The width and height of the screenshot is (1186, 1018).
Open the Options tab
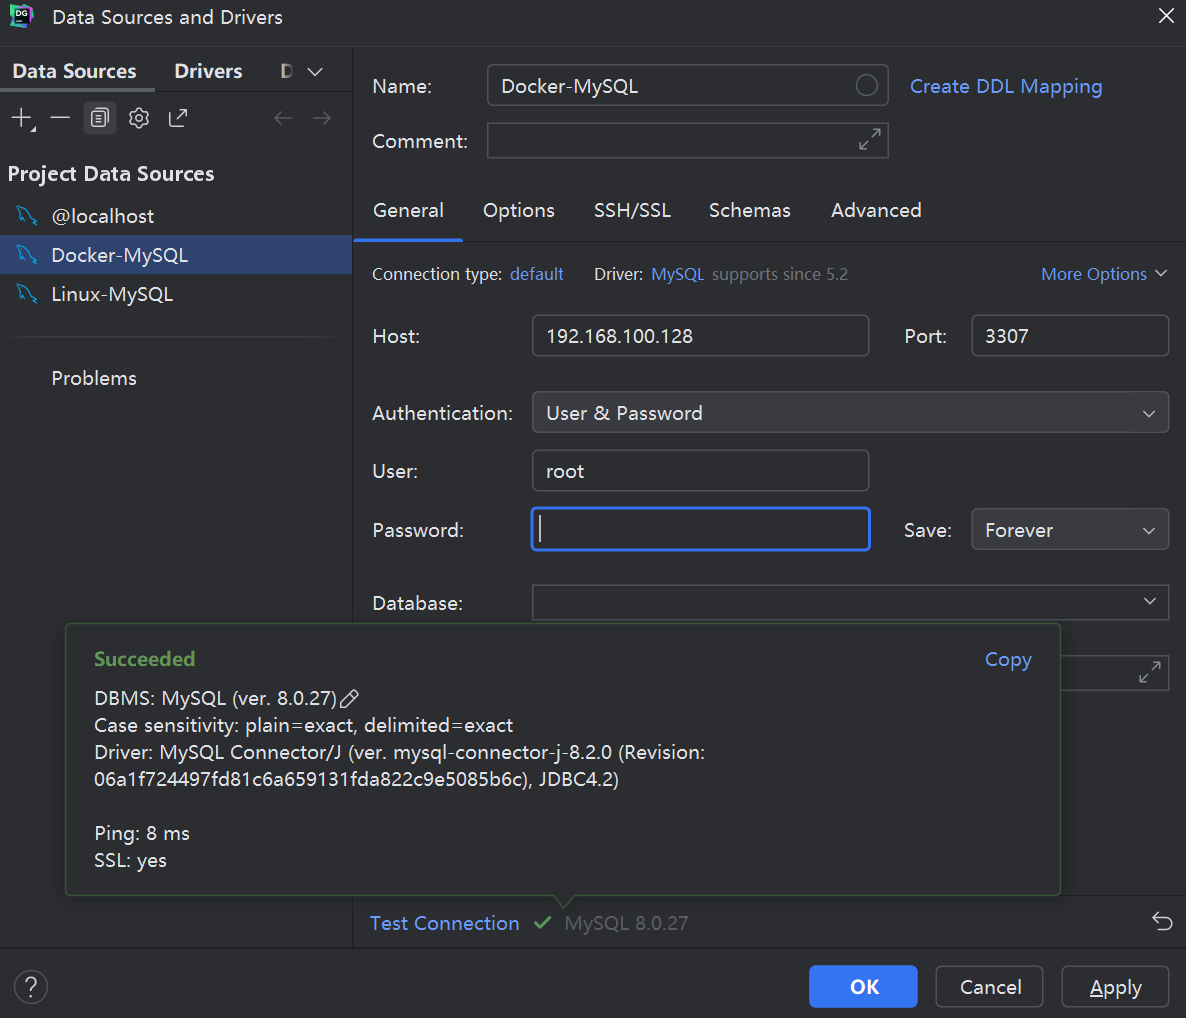pyautogui.click(x=519, y=210)
